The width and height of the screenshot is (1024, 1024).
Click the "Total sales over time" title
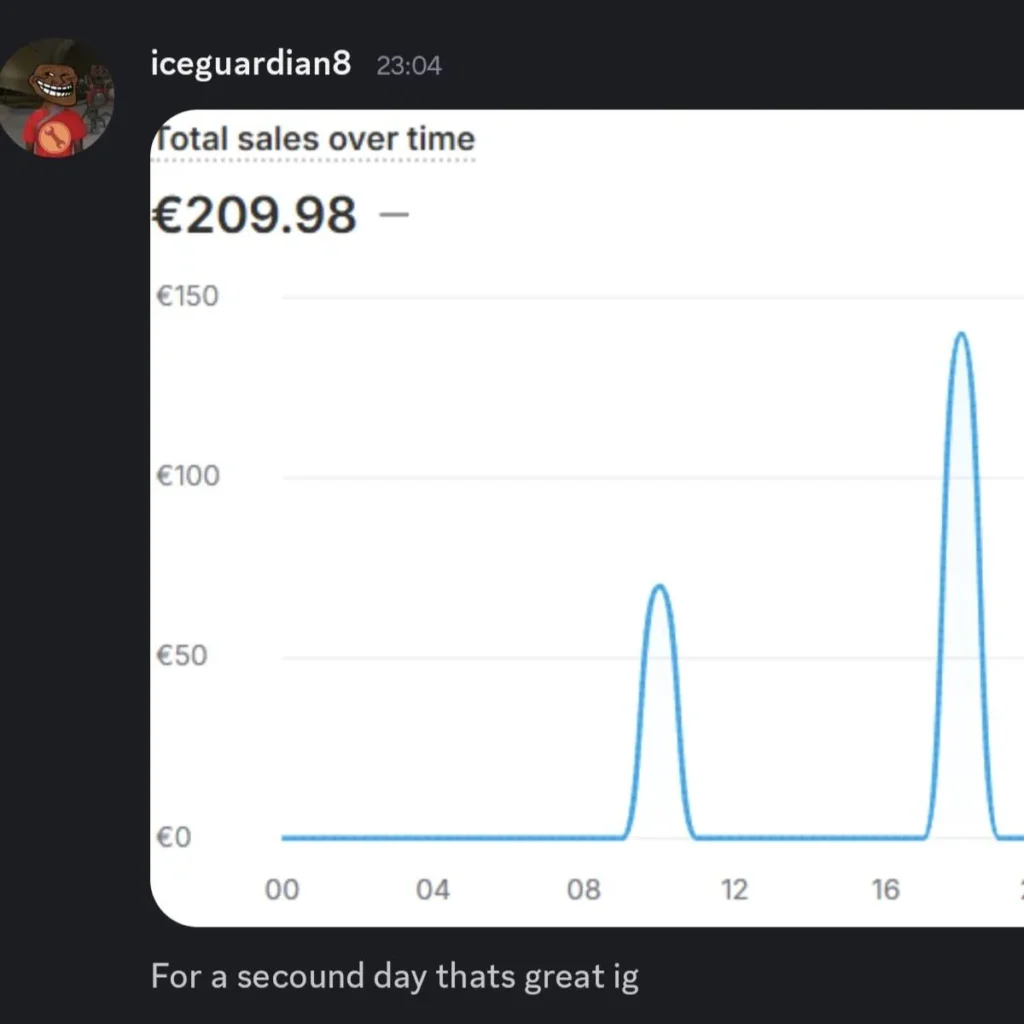313,139
